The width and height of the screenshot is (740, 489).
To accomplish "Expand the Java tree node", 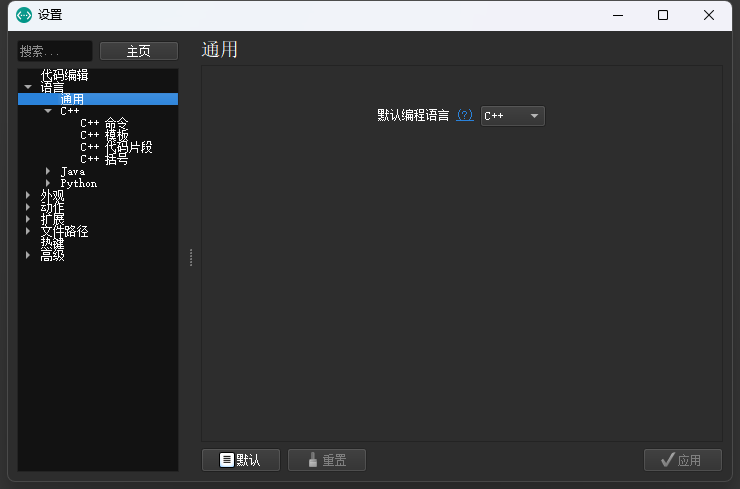I will (48, 172).
